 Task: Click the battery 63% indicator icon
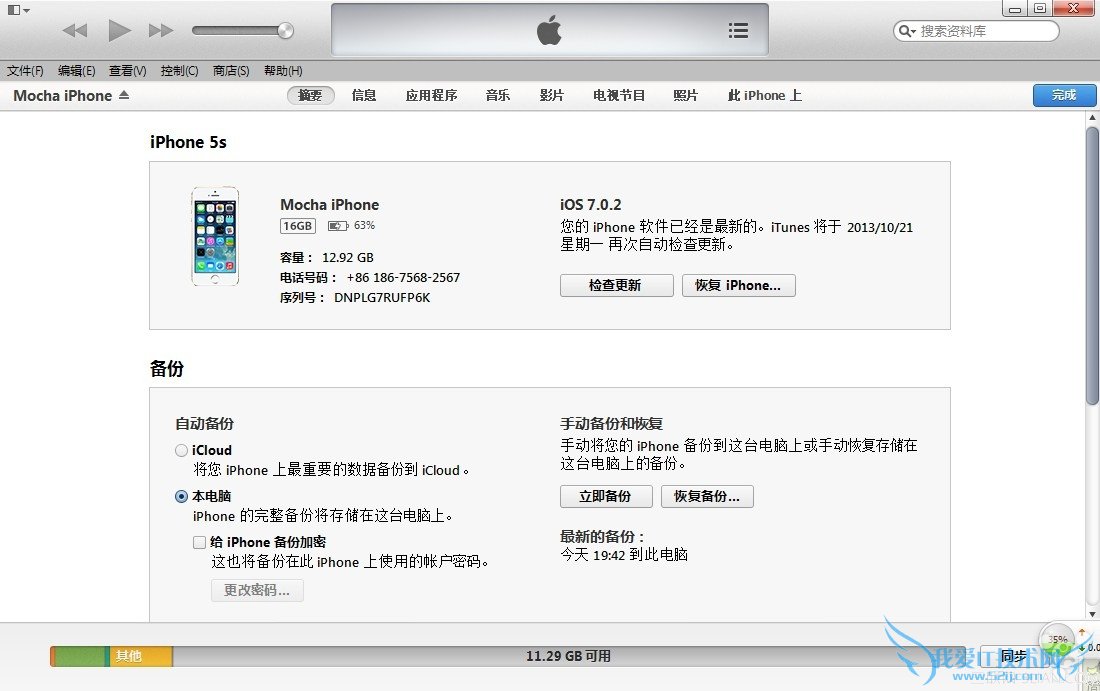(x=338, y=226)
